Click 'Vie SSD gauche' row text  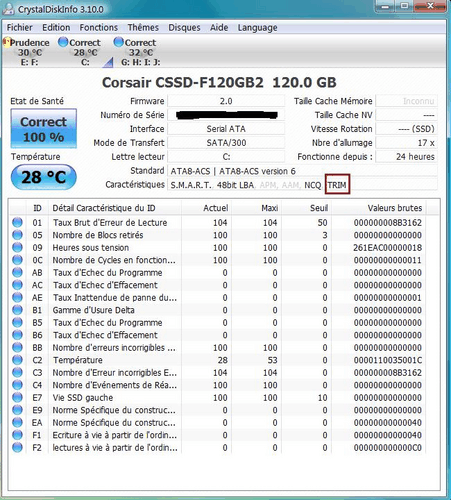pos(83,398)
